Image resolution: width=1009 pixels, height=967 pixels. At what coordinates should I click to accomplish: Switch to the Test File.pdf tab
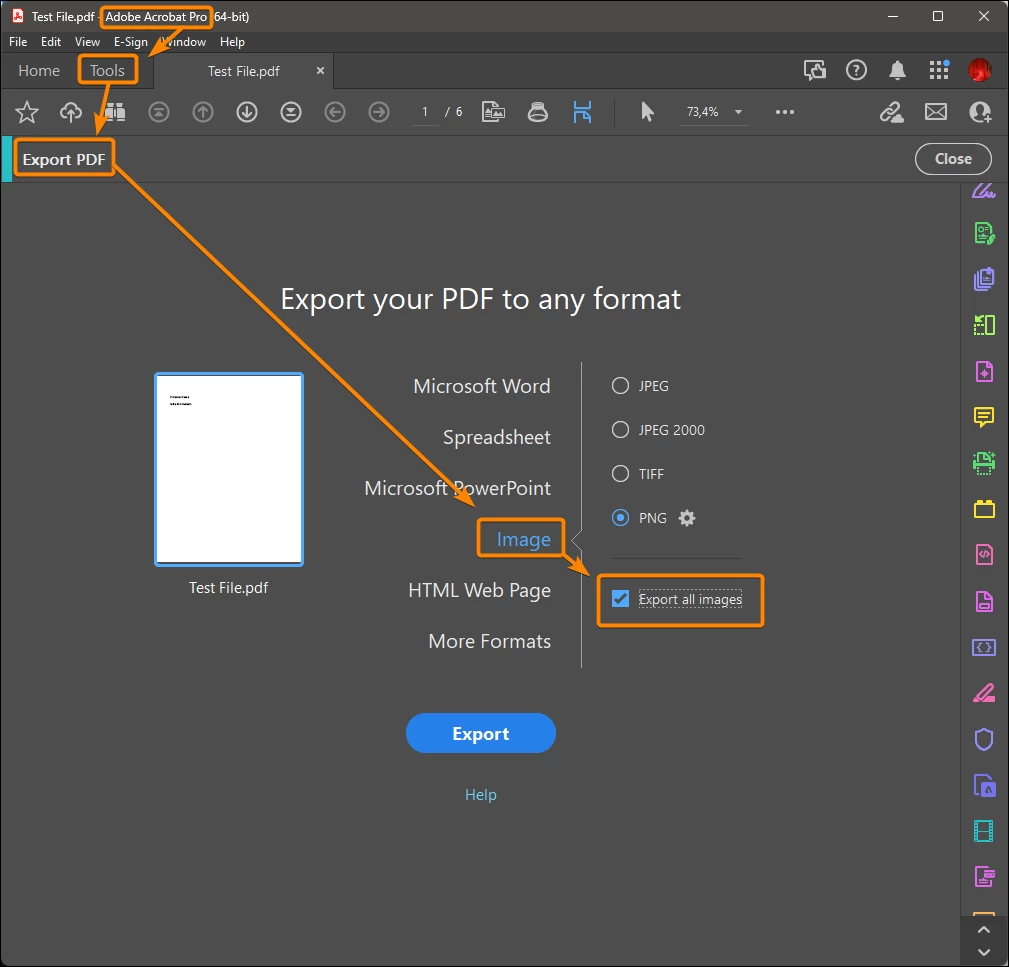click(x=243, y=71)
